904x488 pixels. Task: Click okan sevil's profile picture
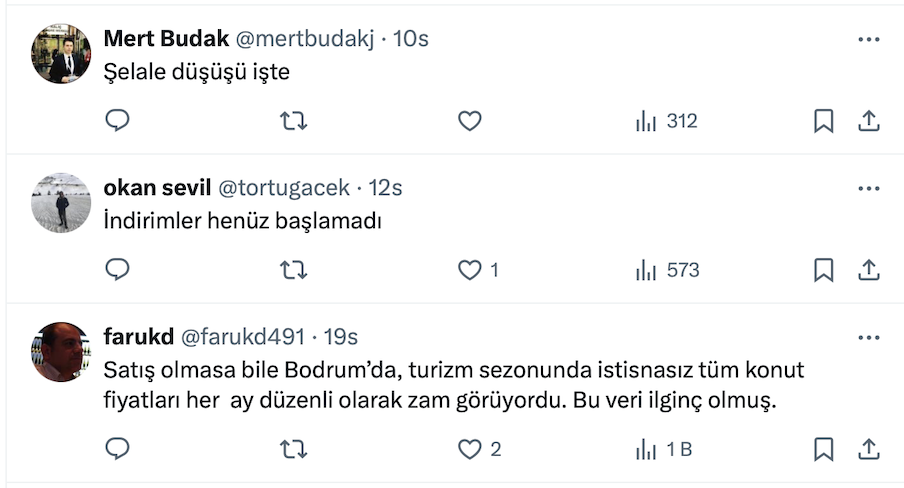point(62,202)
